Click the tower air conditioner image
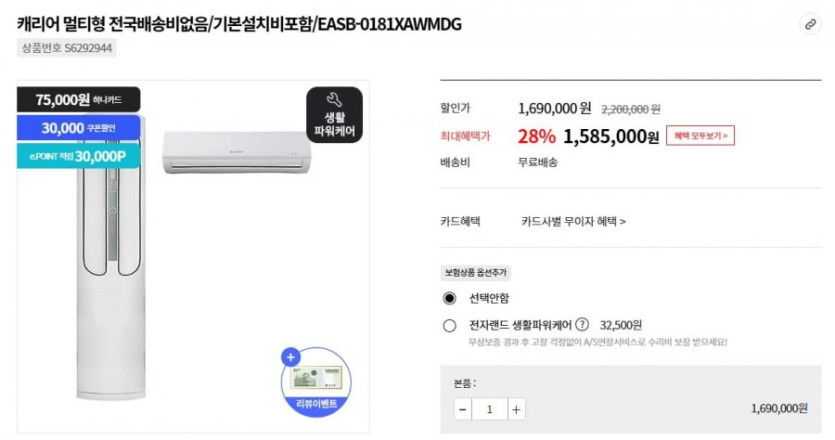The width and height of the screenshot is (835, 440). click(x=107, y=260)
